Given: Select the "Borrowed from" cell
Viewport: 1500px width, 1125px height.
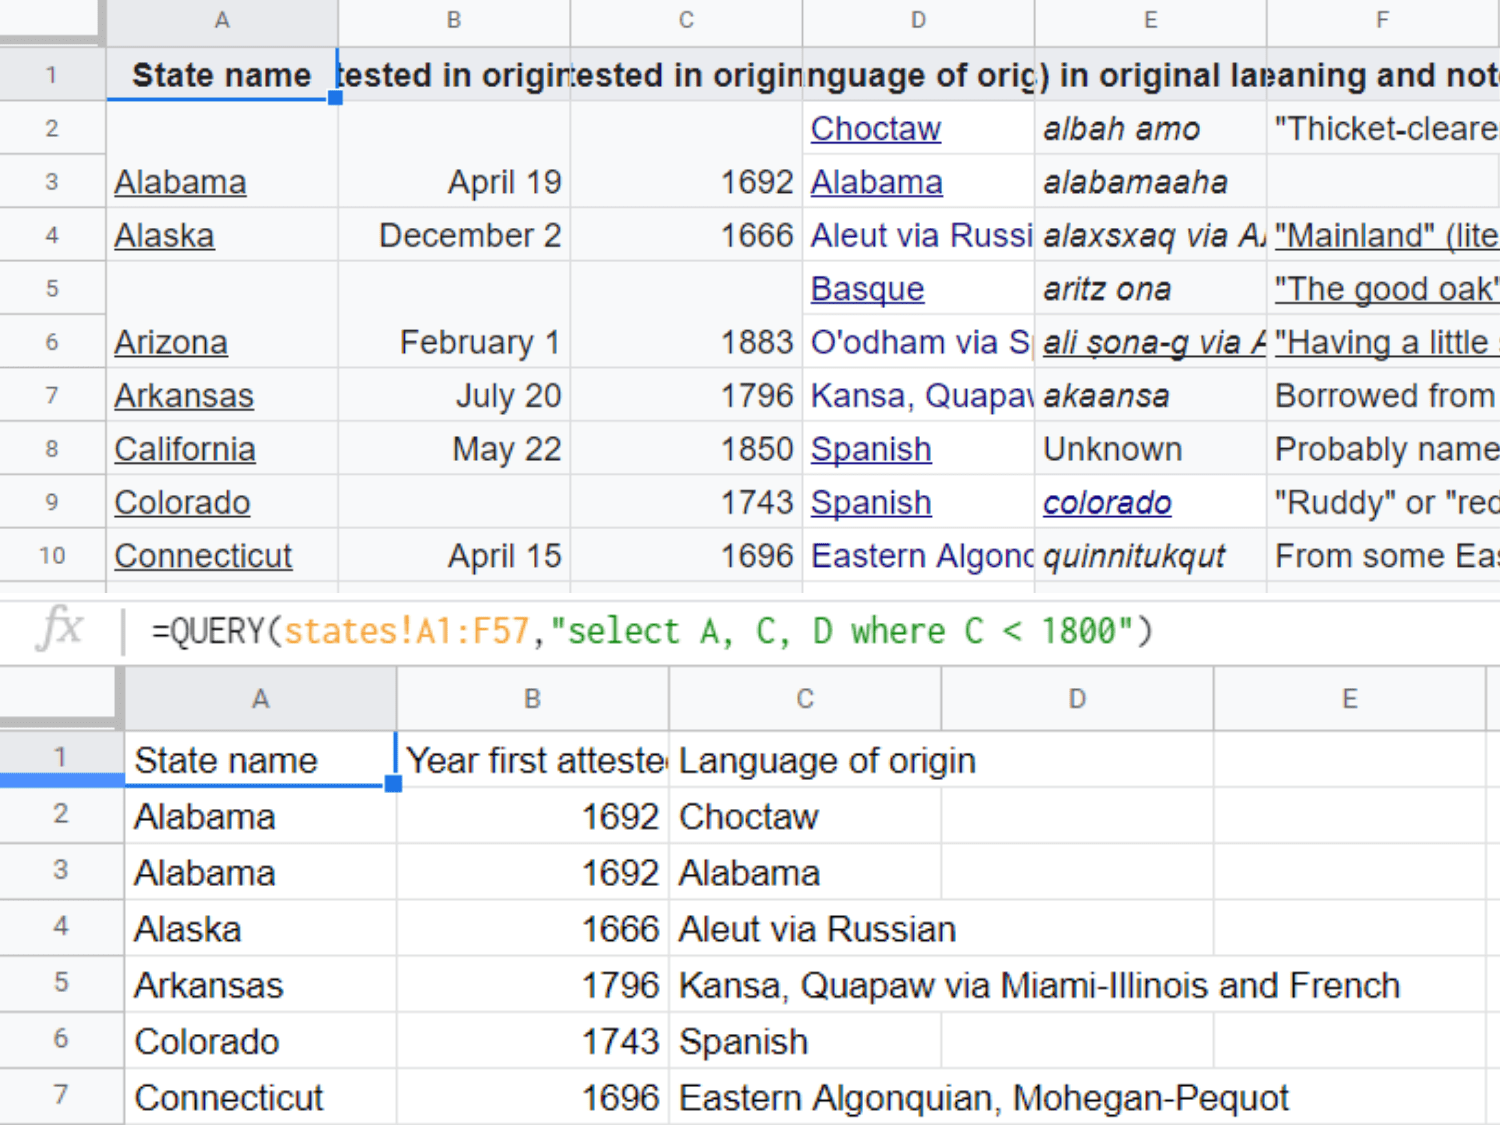Looking at the screenshot, I should tap(1382, 396).
